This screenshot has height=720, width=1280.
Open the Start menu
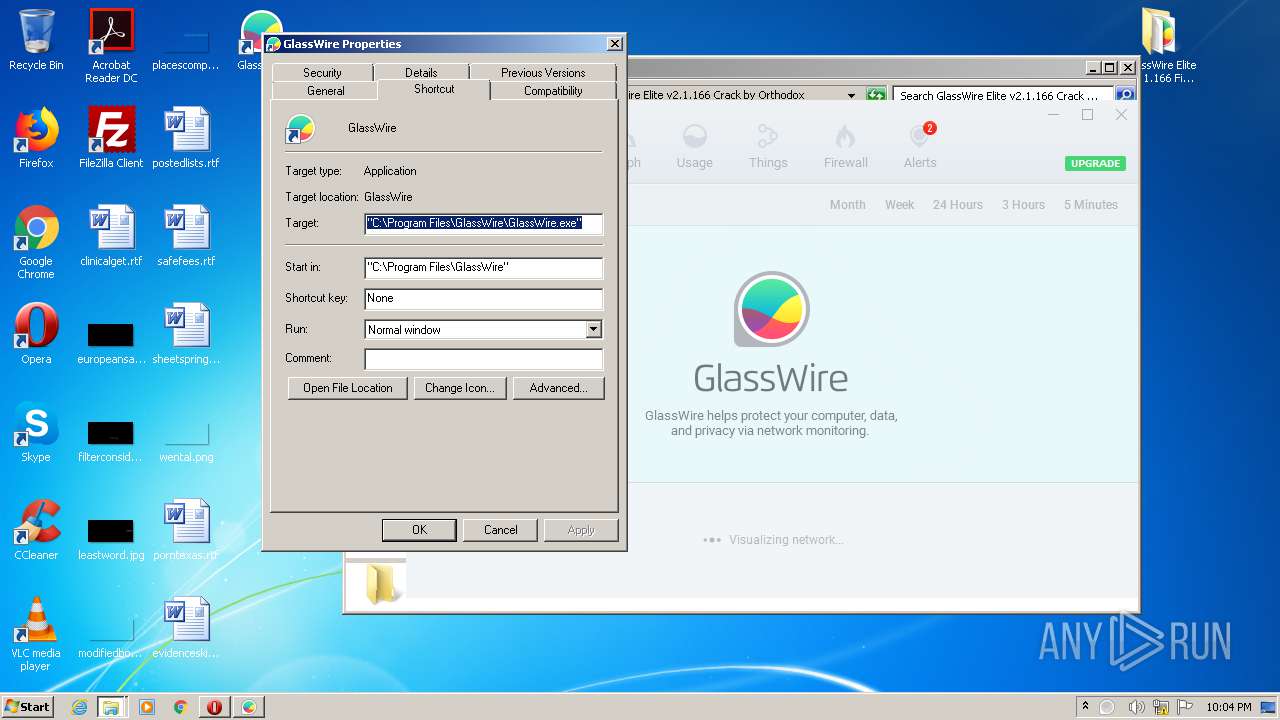[27, 707]
